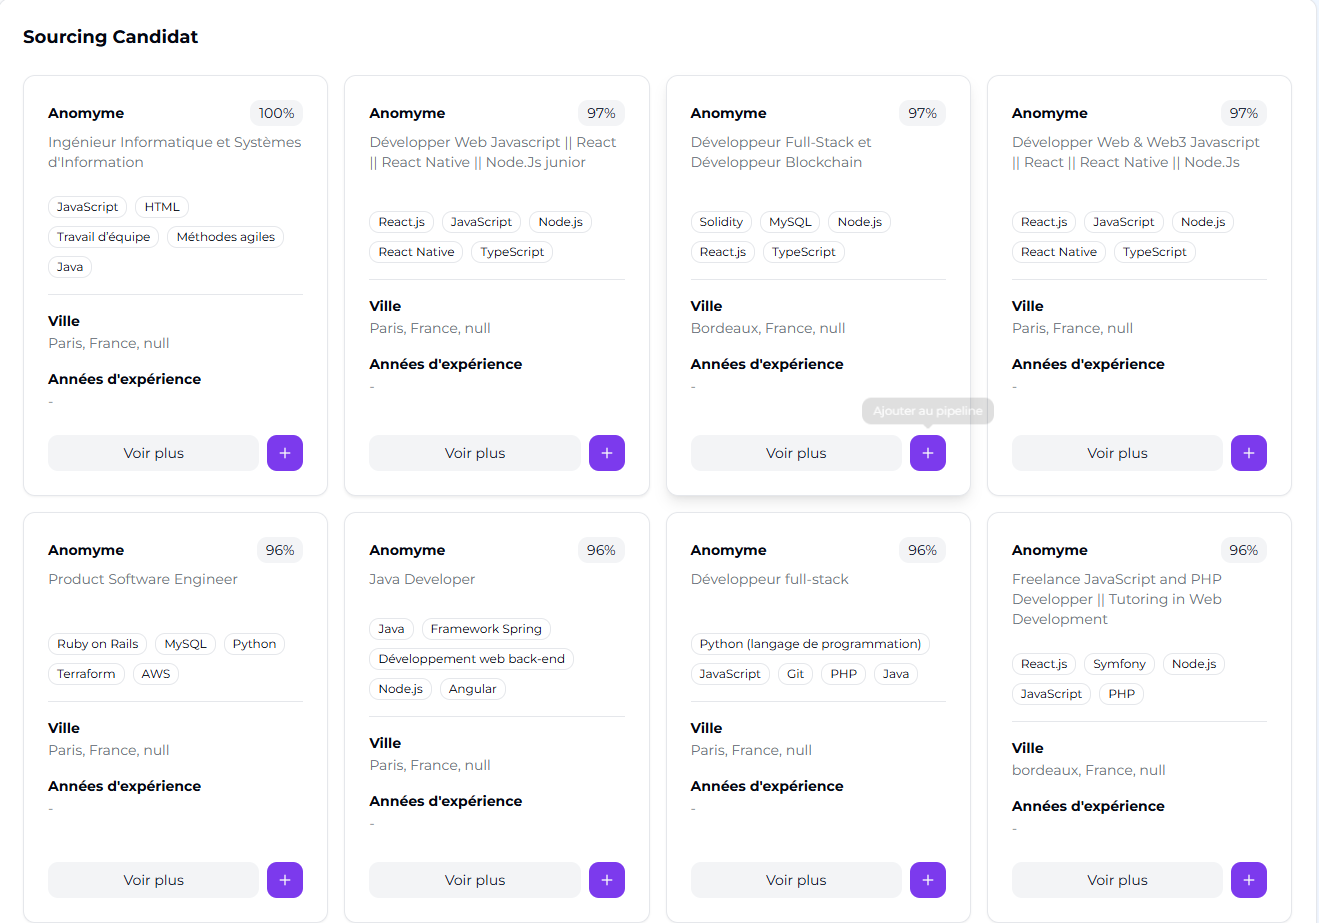
Task: Open Voir plus for Ingénieur Informatique card
Action: point(153,453)
